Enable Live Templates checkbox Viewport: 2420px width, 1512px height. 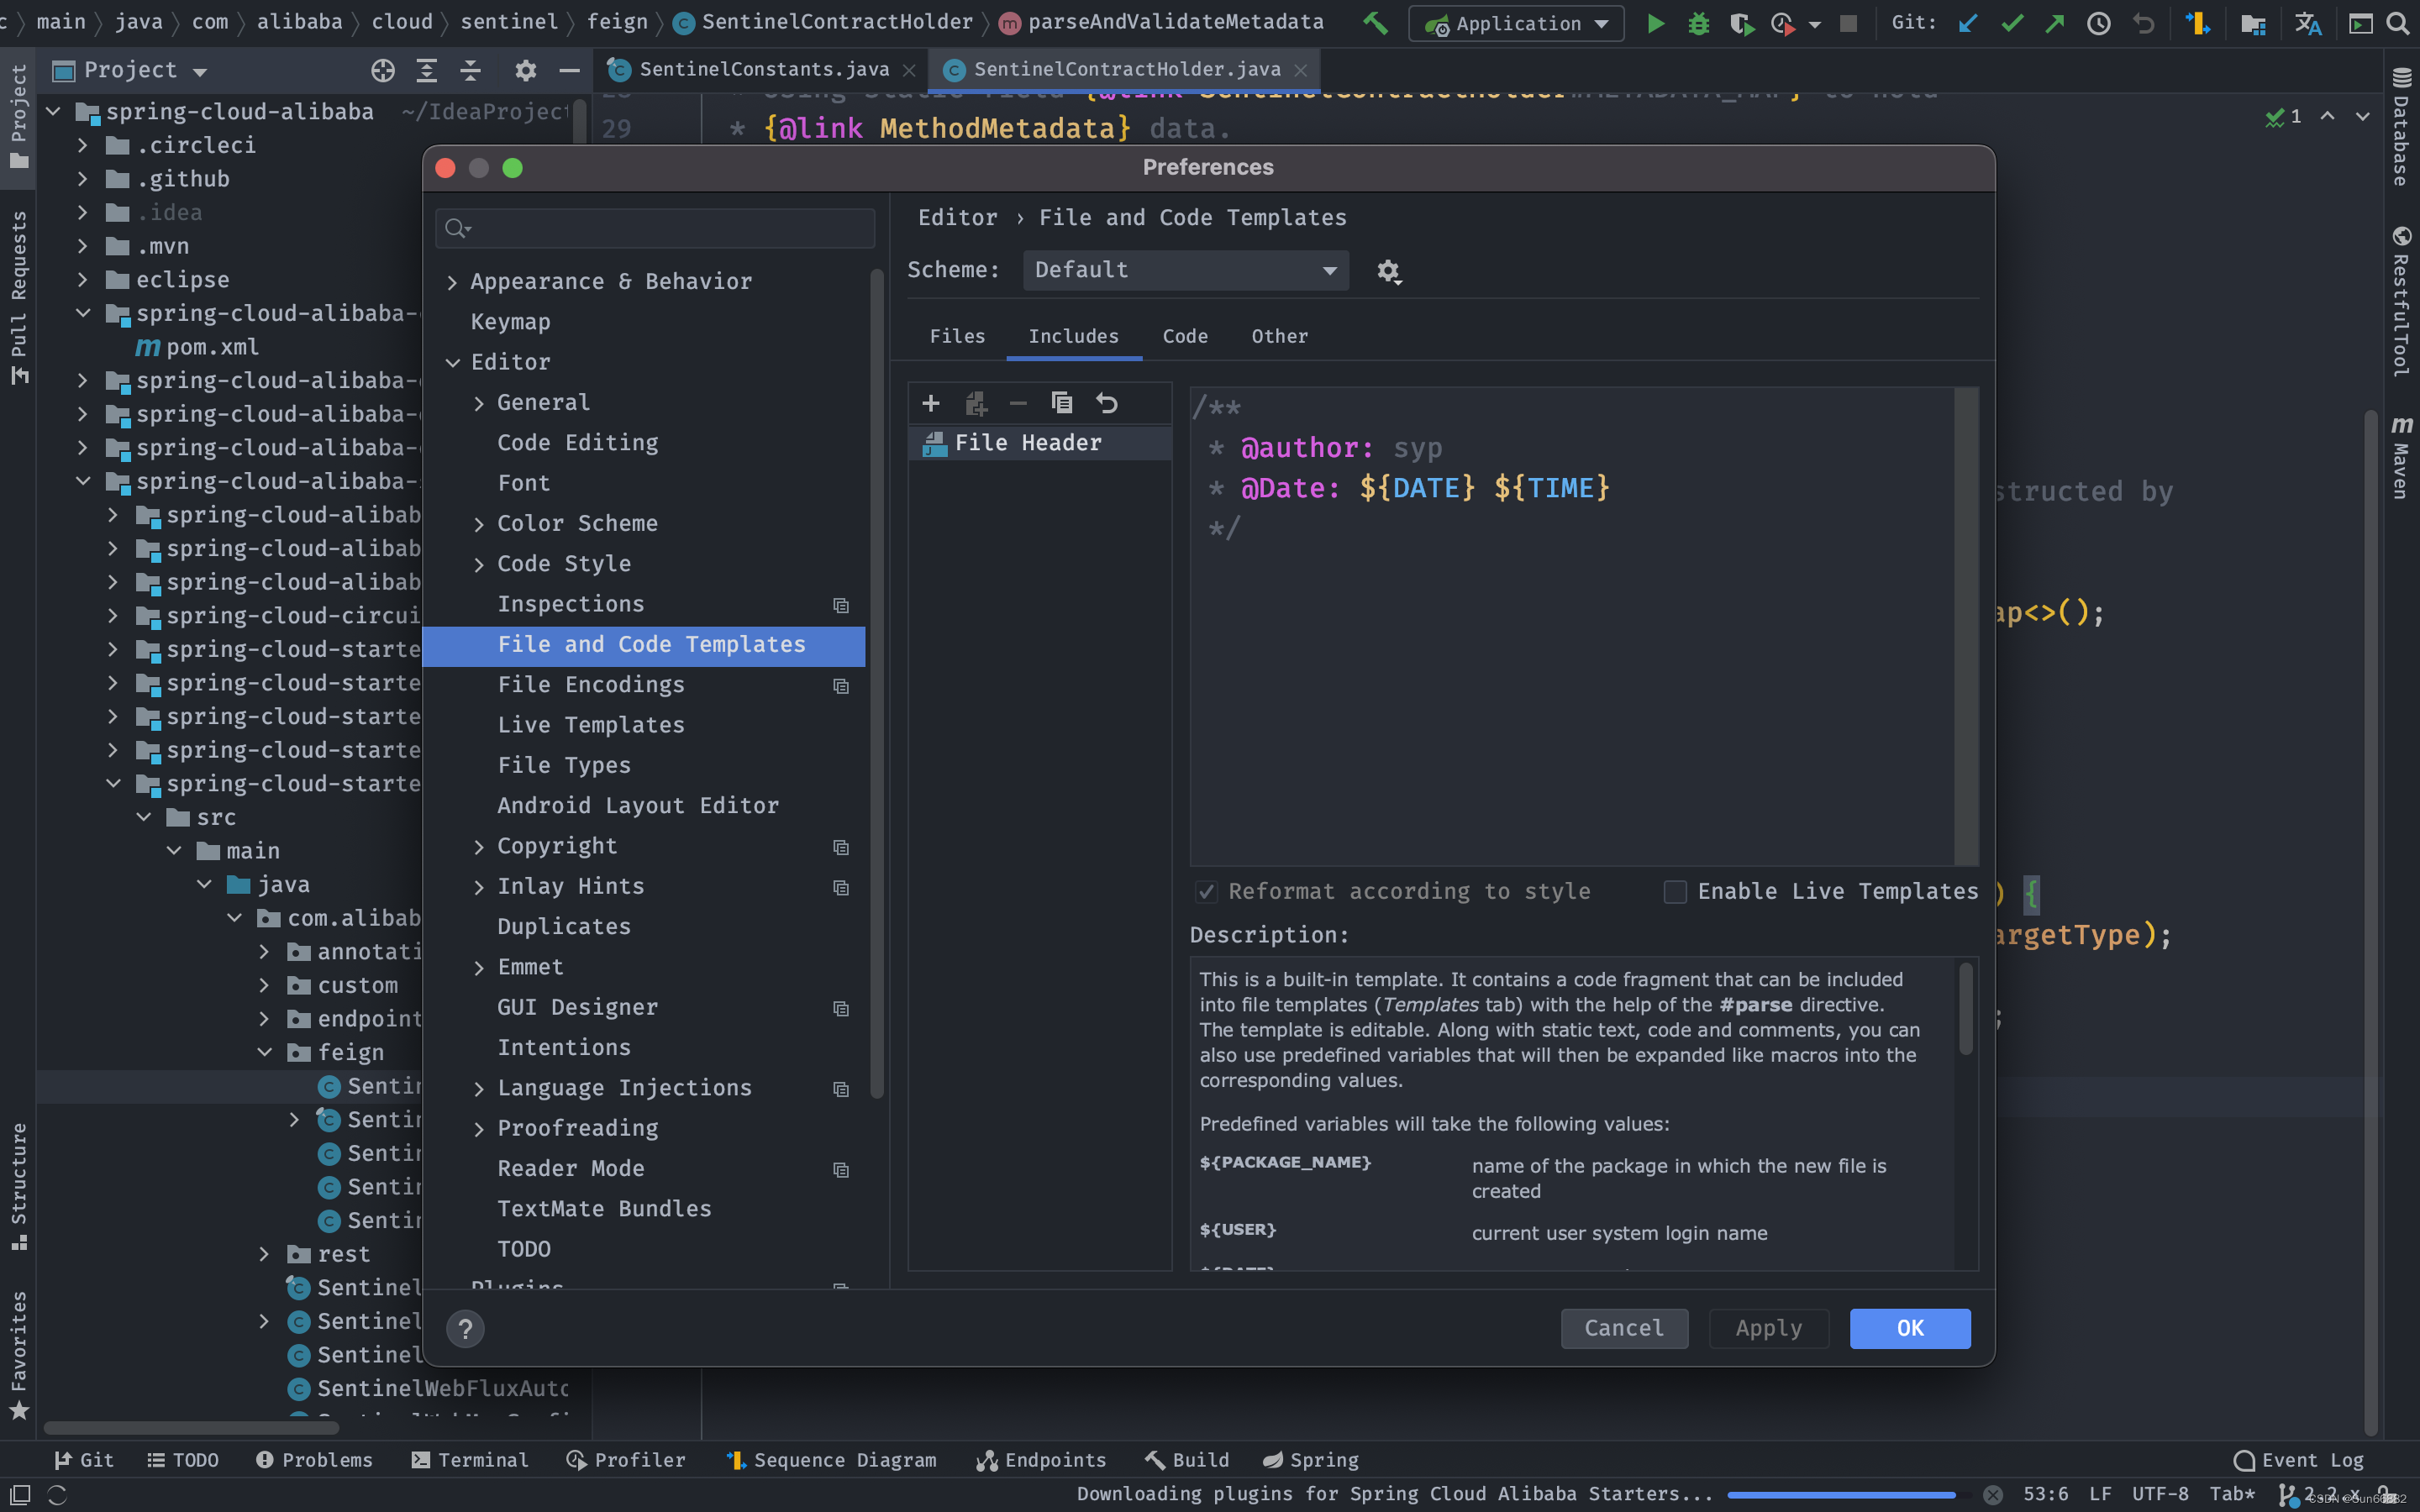pos(1675,891)
